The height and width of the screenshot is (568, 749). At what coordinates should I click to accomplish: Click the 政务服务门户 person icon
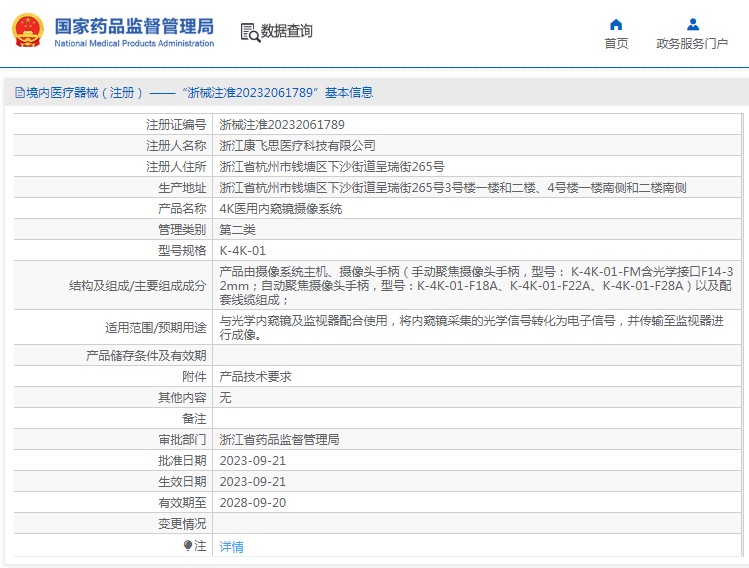click(692, 24)
